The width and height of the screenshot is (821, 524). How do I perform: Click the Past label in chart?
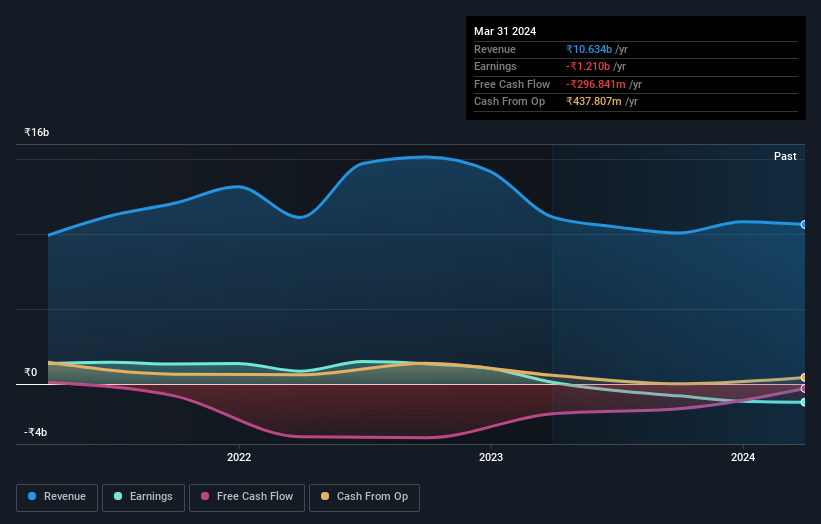(x=785, y=156)
